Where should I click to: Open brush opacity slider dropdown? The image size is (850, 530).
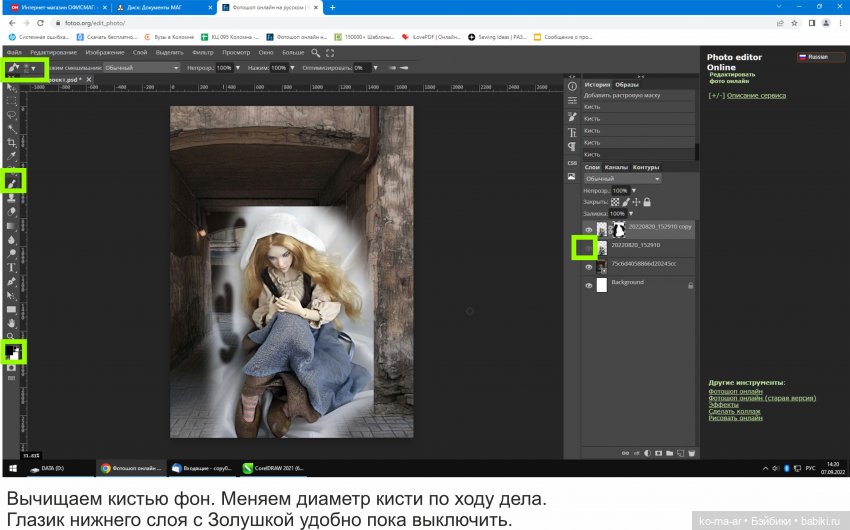[x=237, y=68]
